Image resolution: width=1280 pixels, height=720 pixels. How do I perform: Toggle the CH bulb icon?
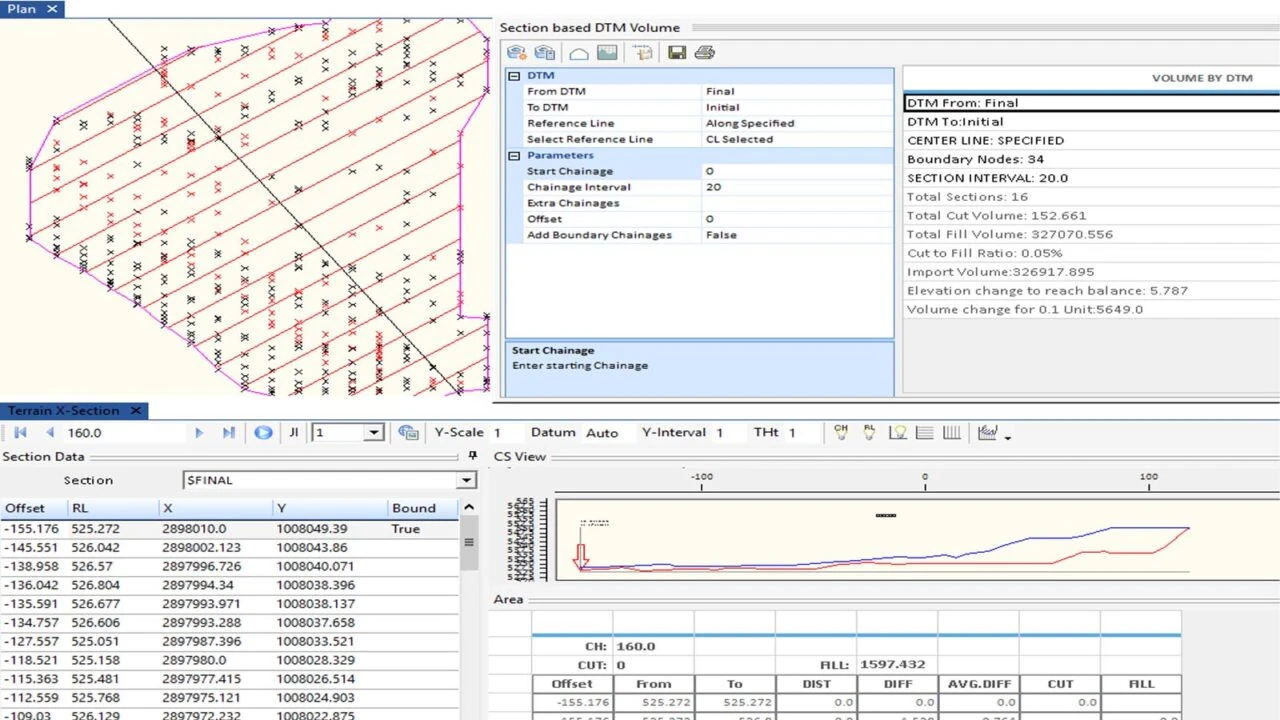click(x=841, y=432)
